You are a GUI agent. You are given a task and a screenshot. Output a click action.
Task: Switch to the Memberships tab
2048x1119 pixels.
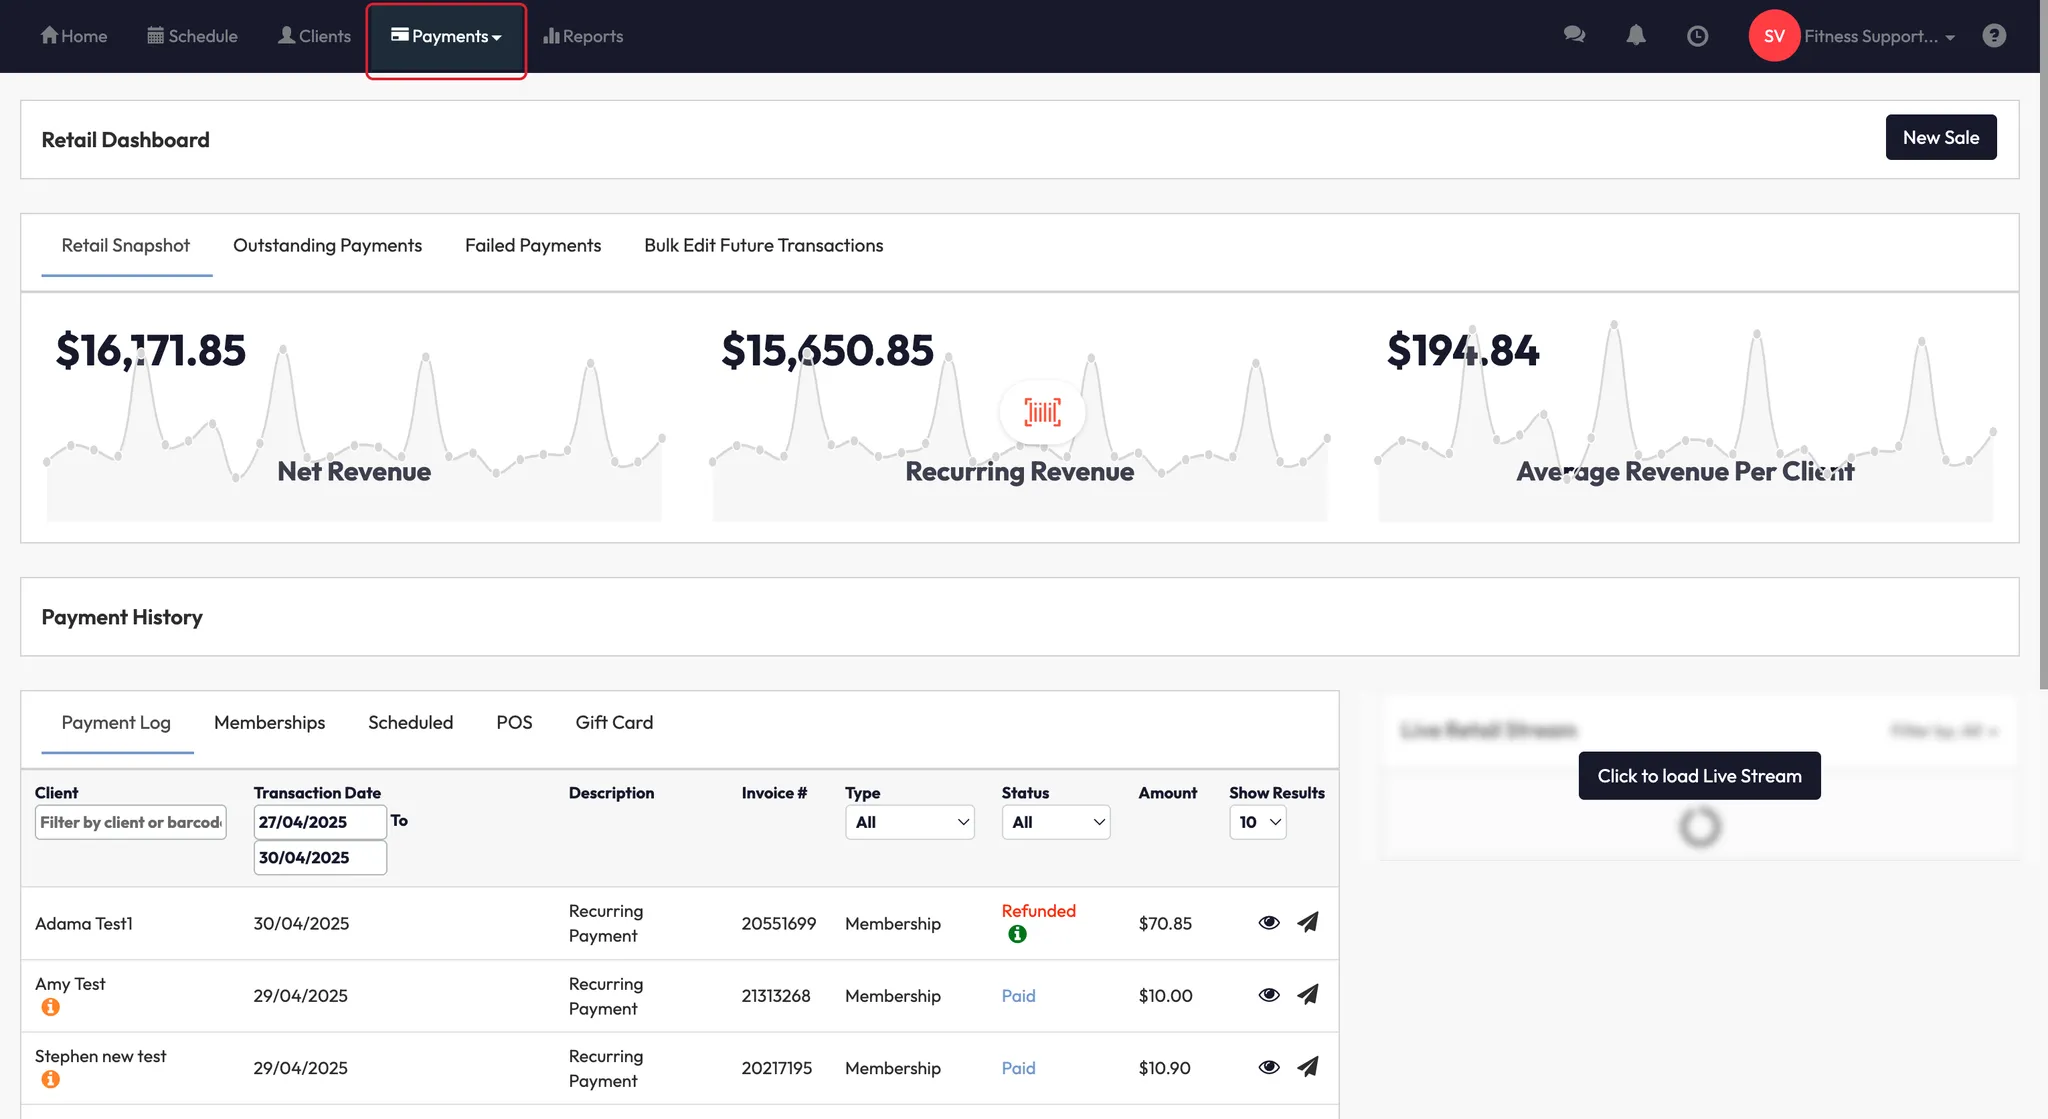click(269, 723)
